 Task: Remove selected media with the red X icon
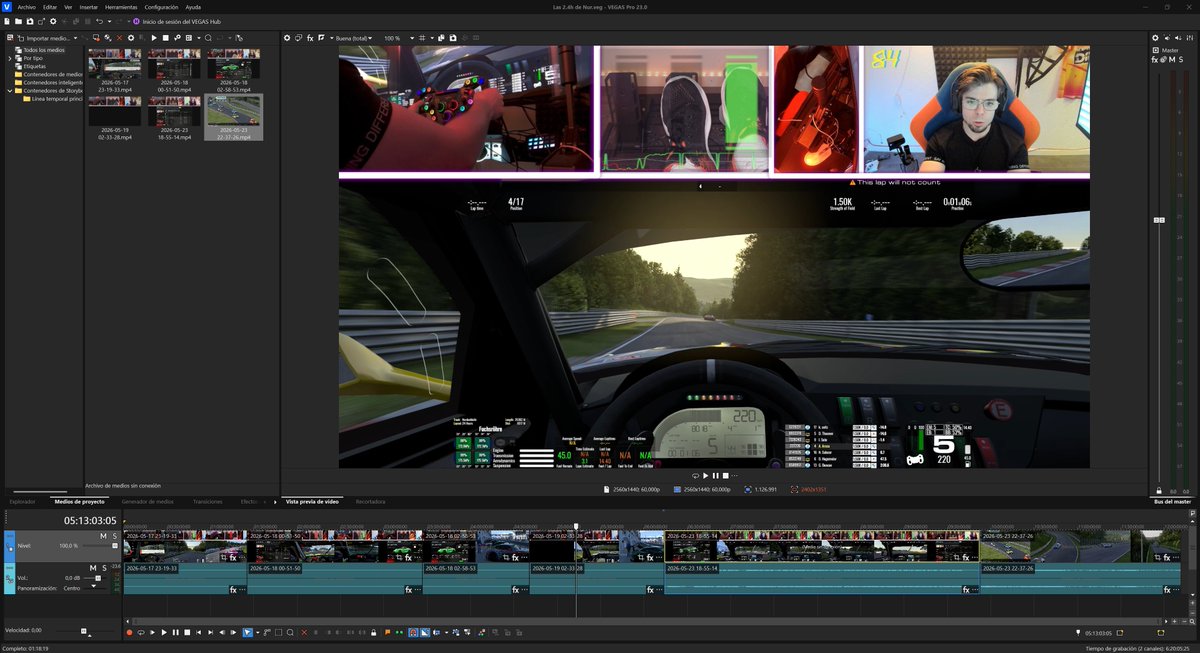pyautogui.click(x=119, y=38)
